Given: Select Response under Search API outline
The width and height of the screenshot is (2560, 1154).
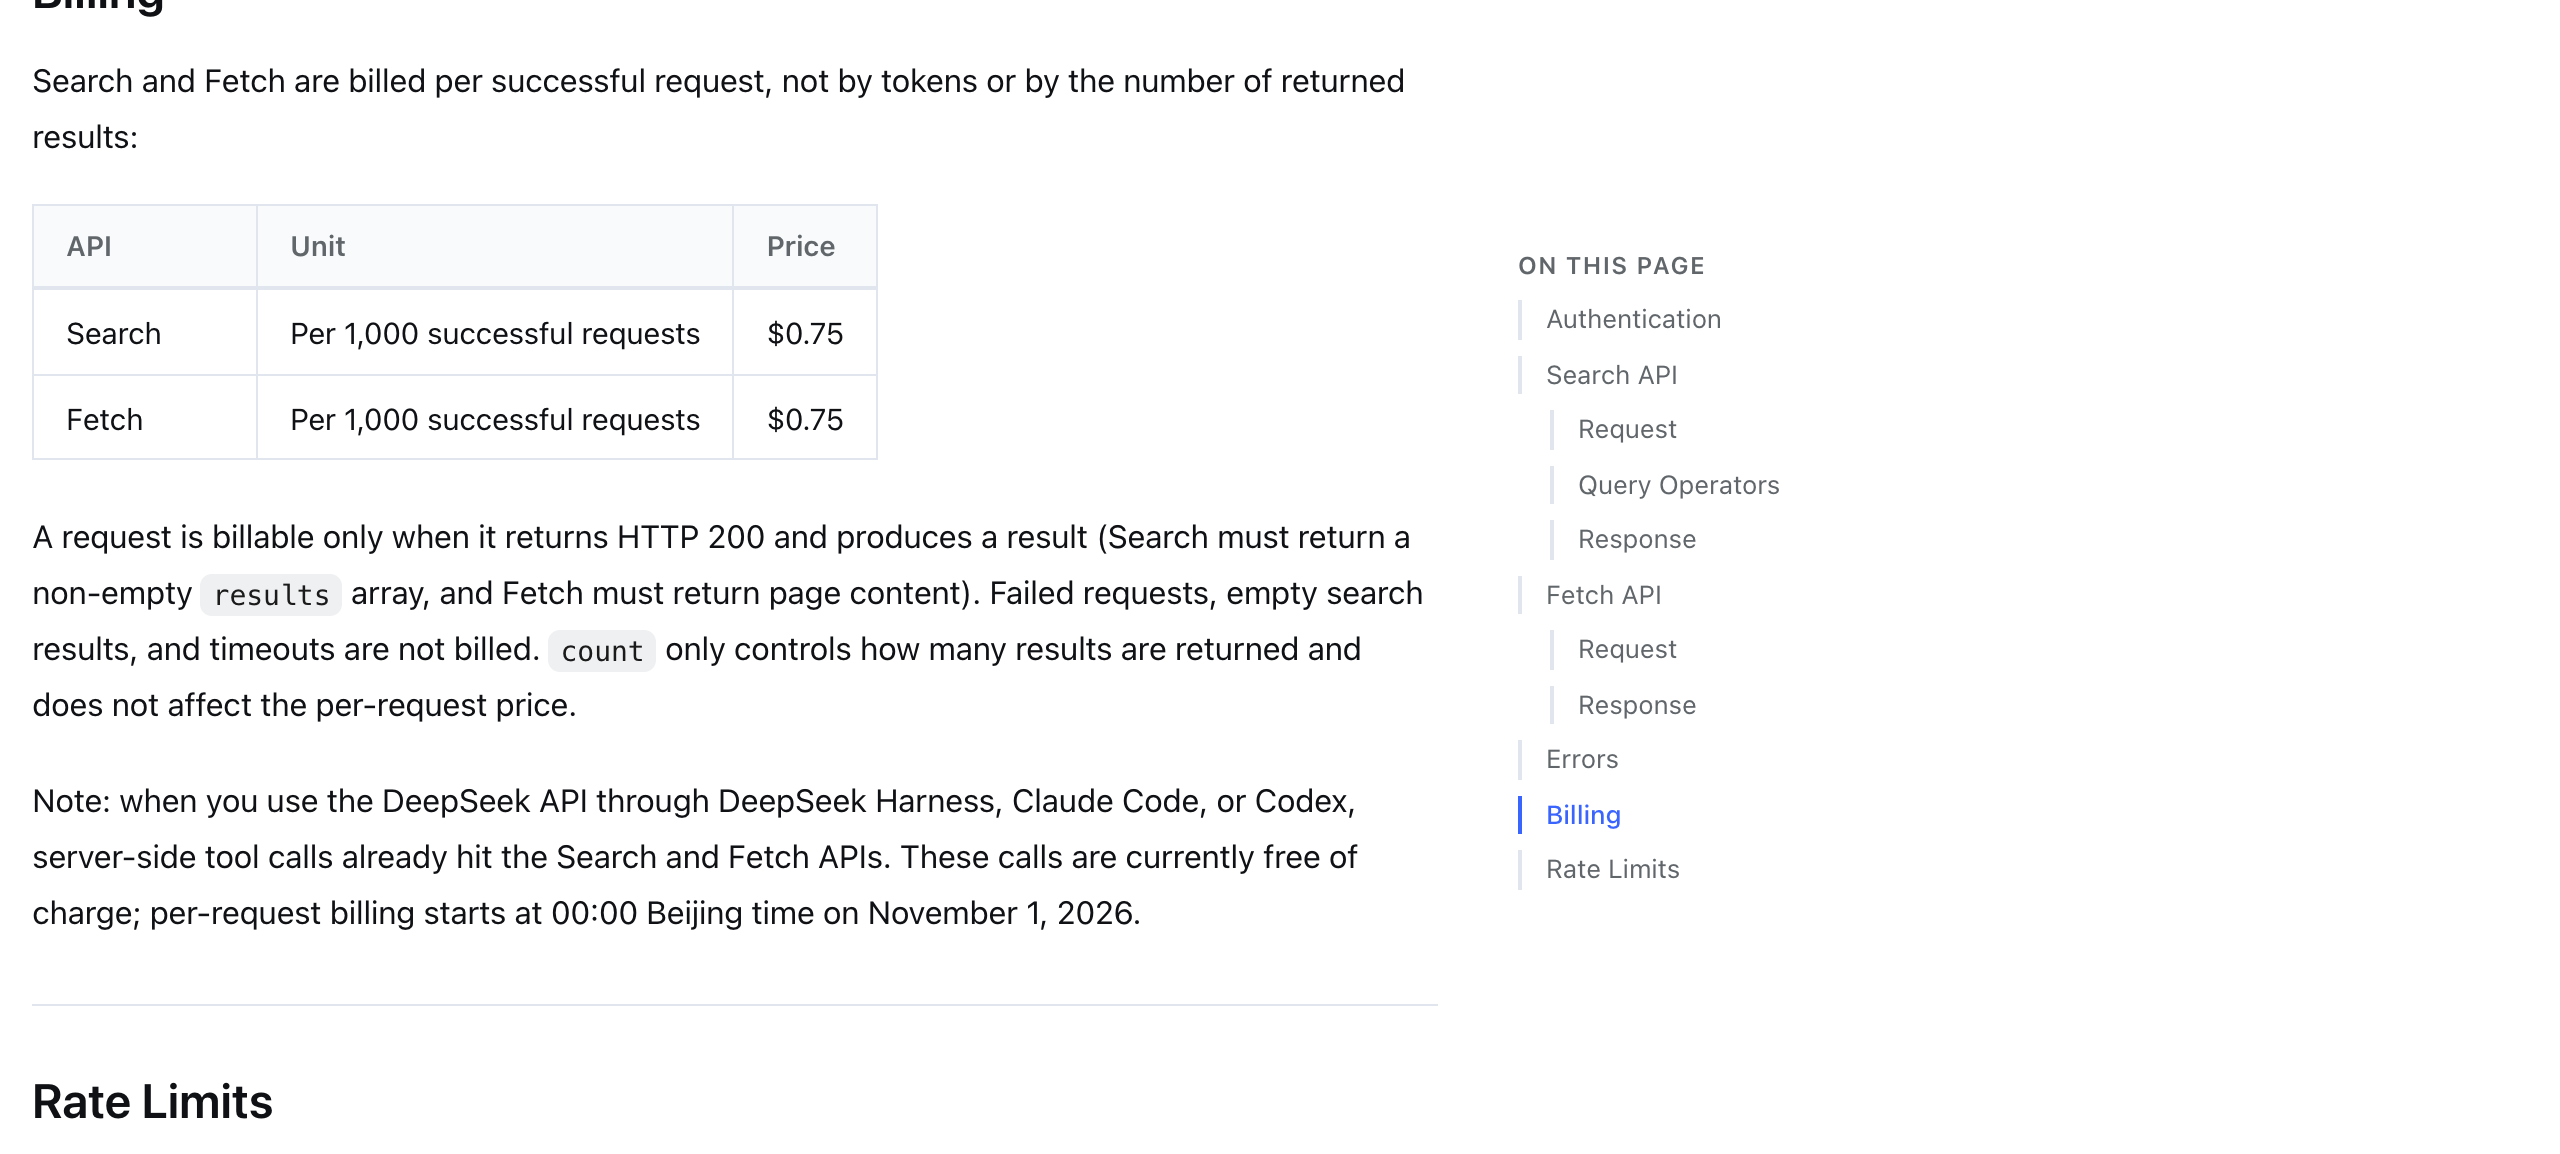Looking at the screenshot, I should [x=1637, y=539].
